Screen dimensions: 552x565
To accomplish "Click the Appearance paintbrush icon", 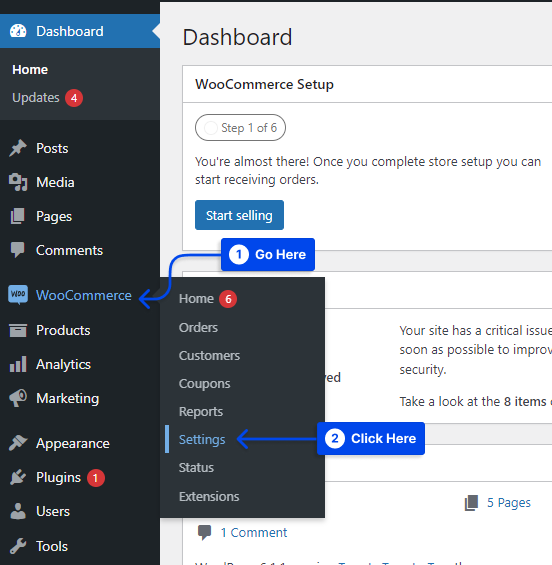I will coord(18,443).
